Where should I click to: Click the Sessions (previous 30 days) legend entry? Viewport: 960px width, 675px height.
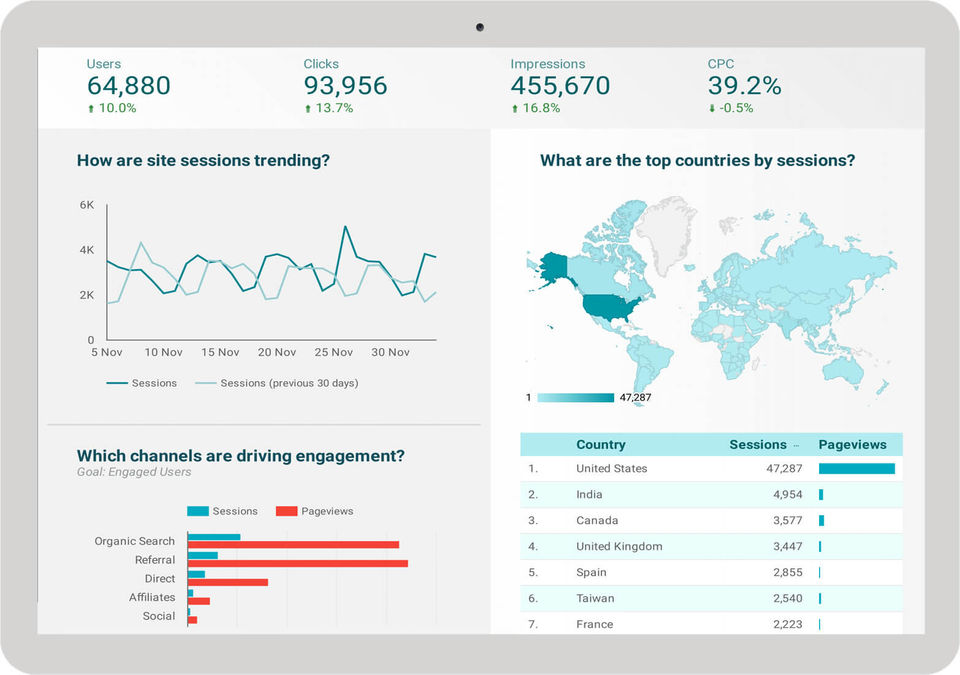[277, 383]
